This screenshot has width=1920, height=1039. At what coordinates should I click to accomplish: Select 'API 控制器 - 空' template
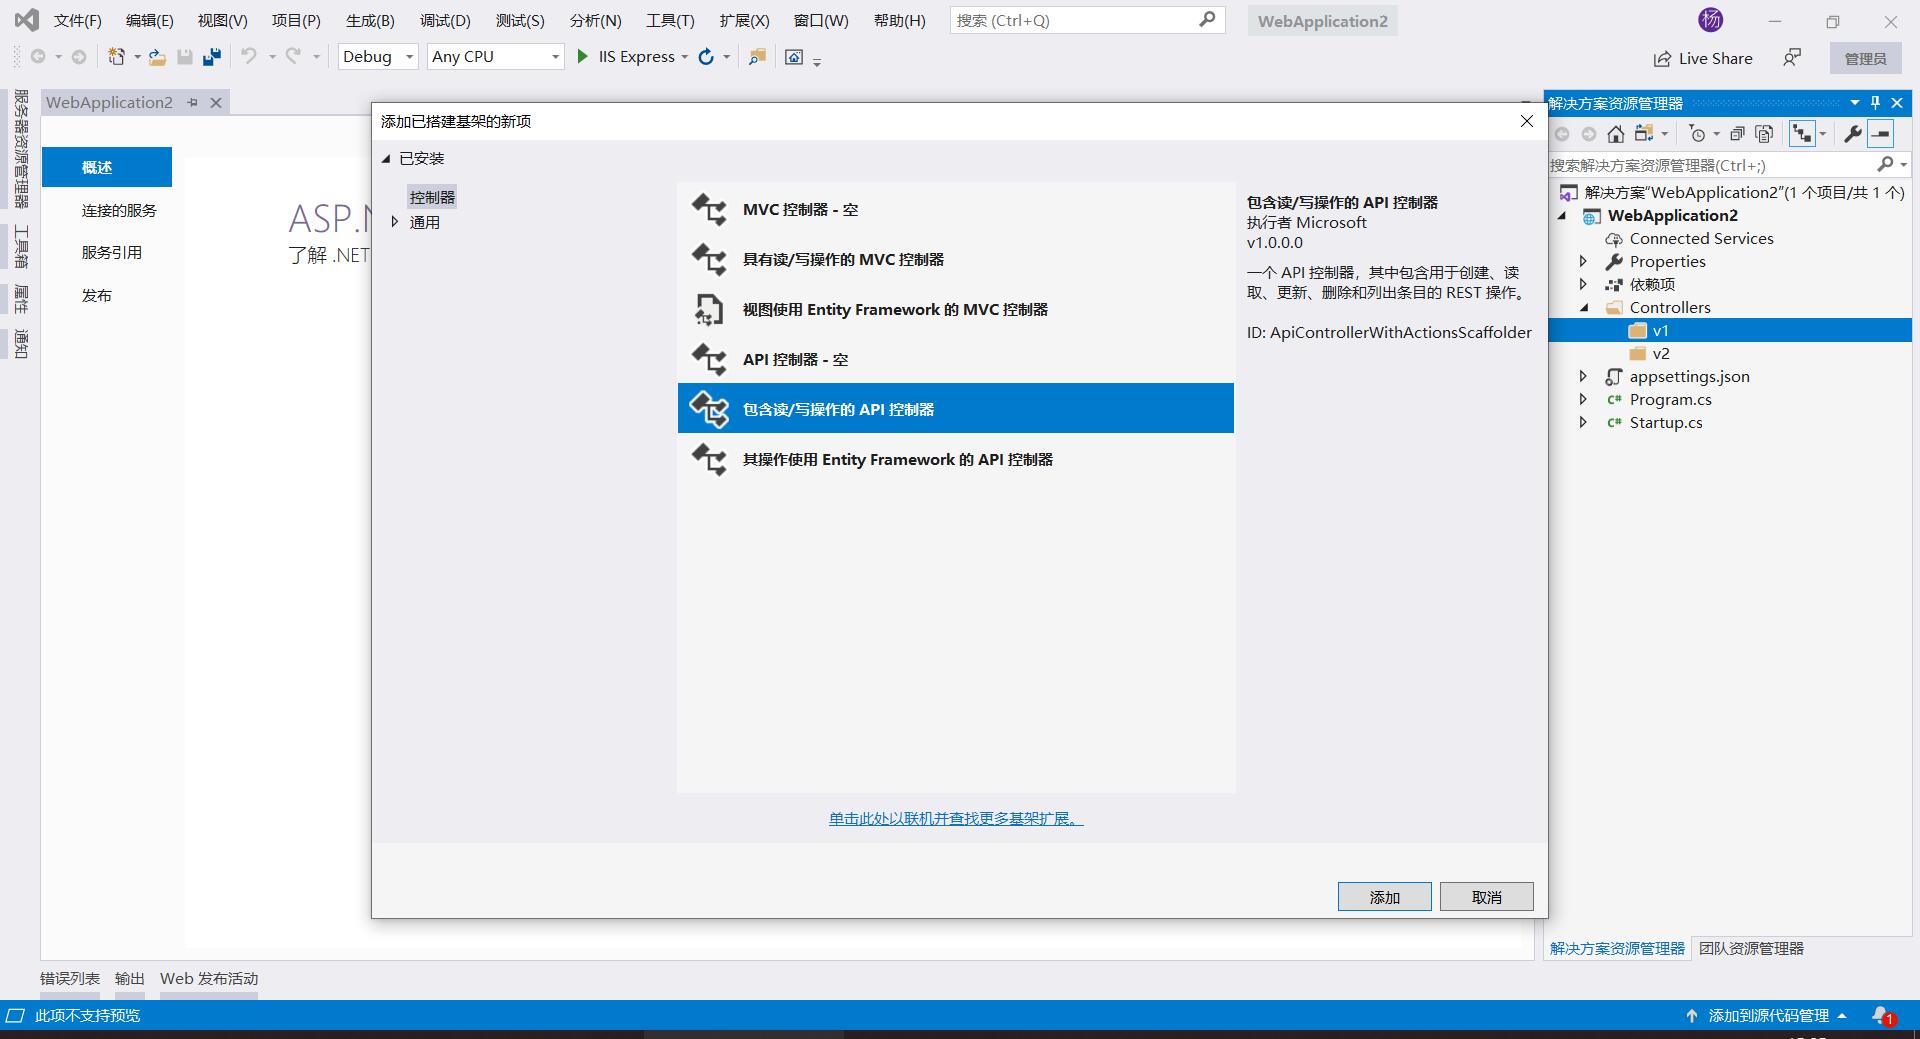[795, 359]
